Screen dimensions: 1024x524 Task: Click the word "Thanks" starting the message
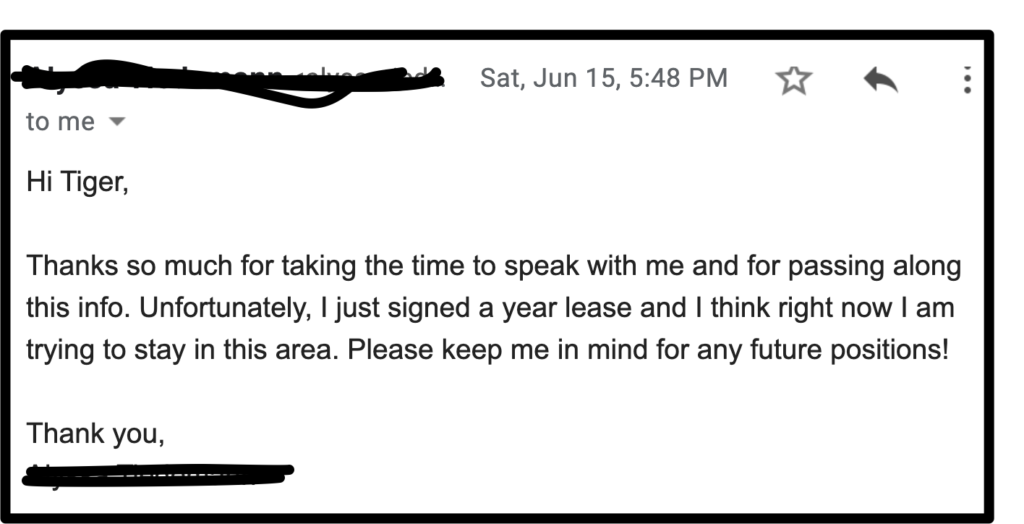click(72, 266)
